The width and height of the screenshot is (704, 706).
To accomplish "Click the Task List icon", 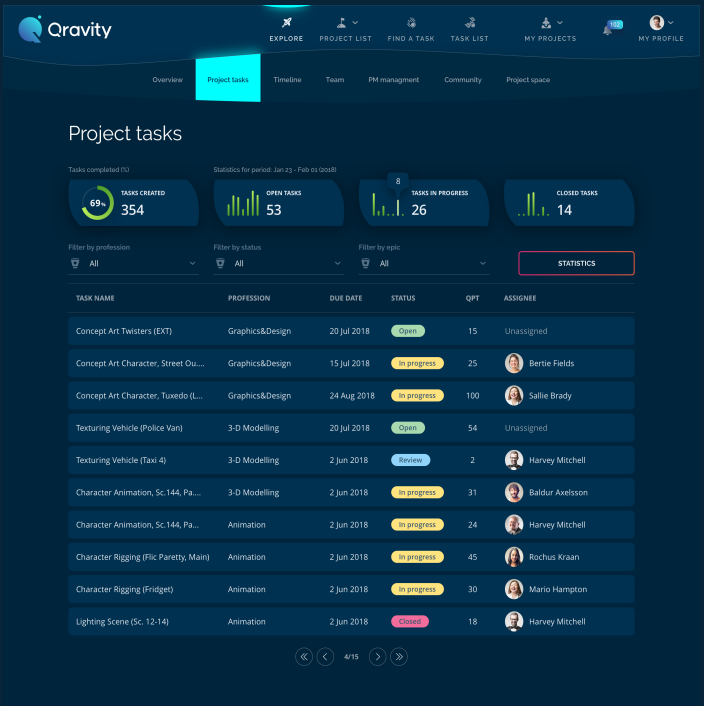I will tap(470, 22).
